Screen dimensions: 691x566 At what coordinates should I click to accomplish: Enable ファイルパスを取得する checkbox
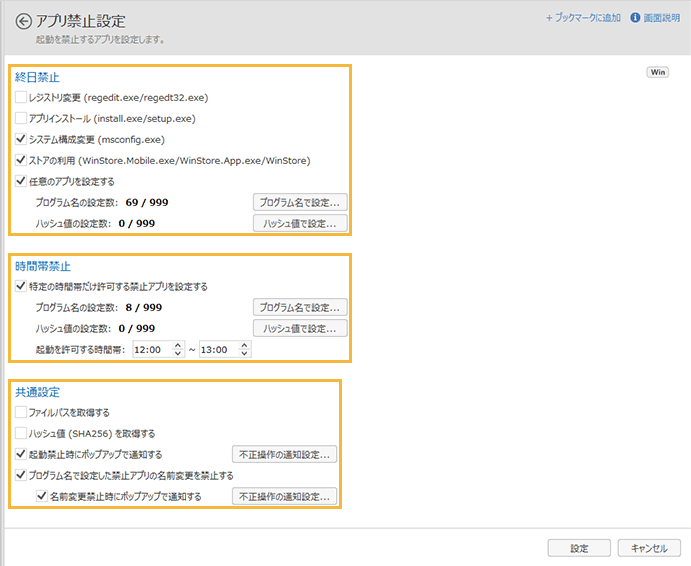[21, 412]
